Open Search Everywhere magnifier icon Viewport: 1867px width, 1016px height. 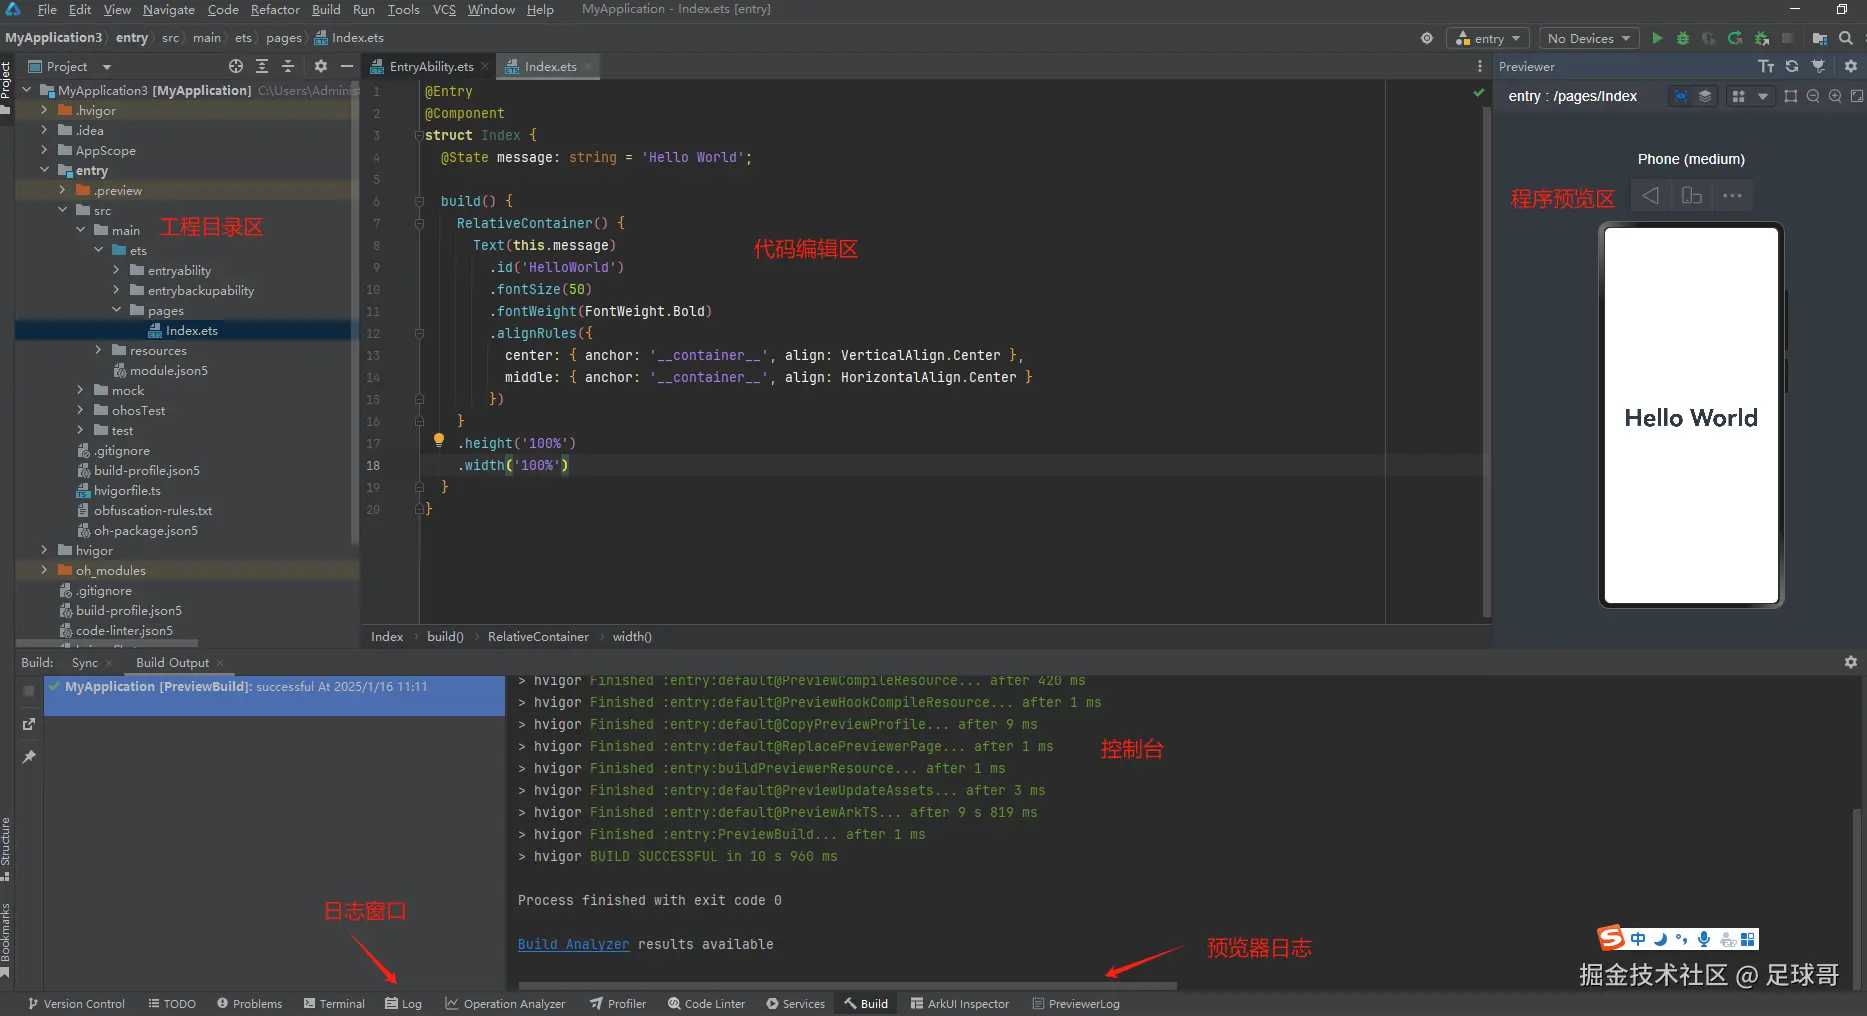pos(1846,38)
